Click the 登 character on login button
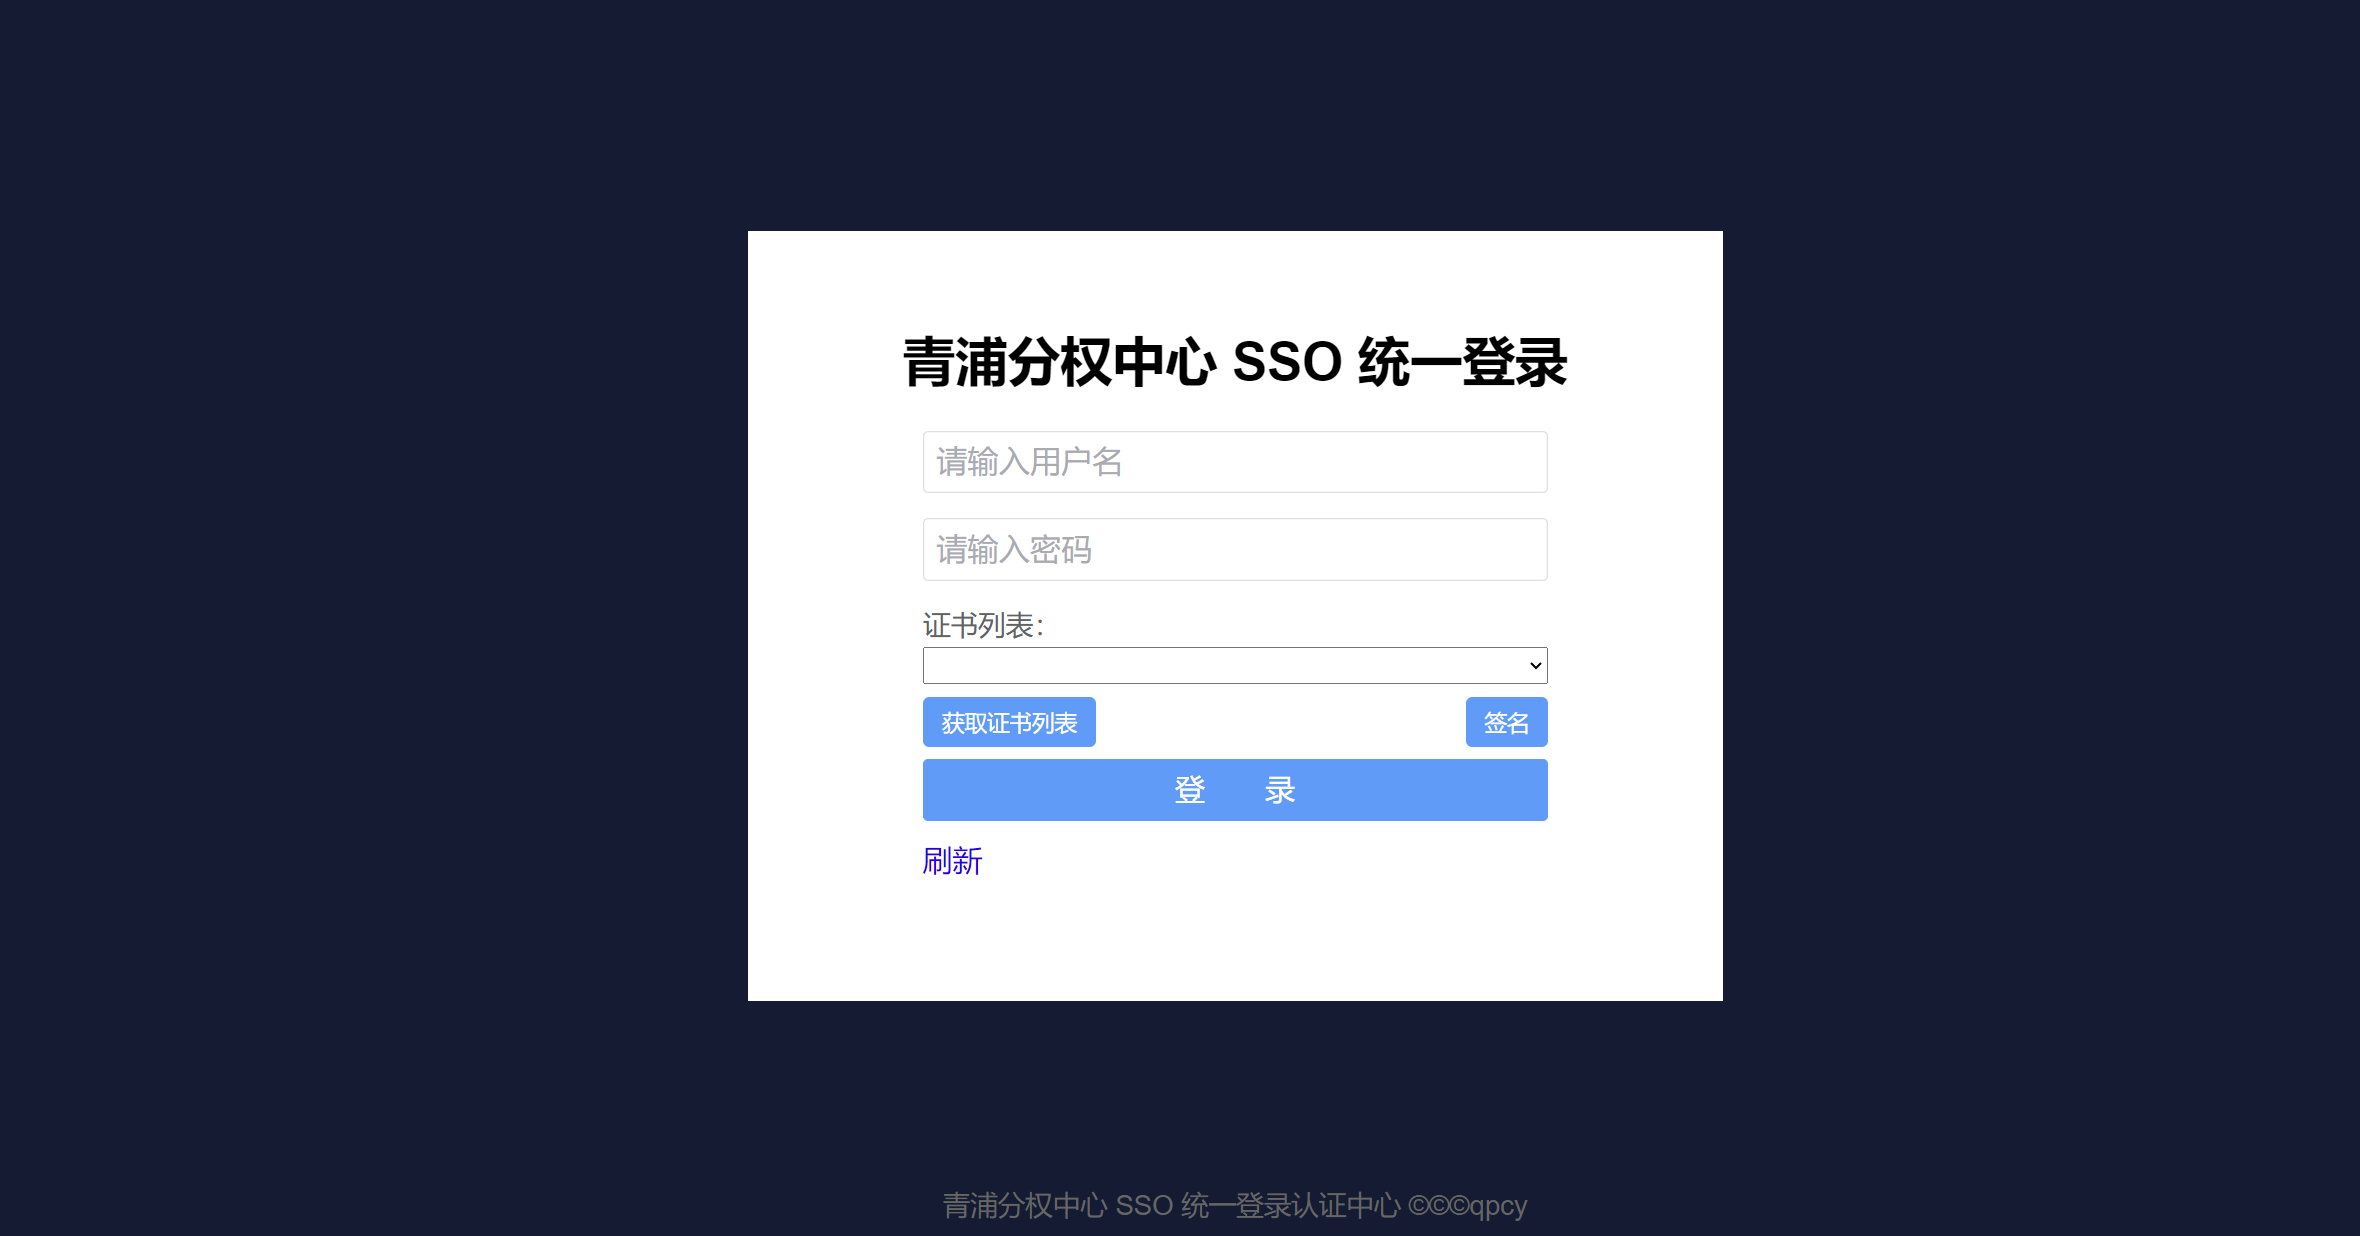The width and height of the screenshot is (2360, 1236). (1190, 790)
